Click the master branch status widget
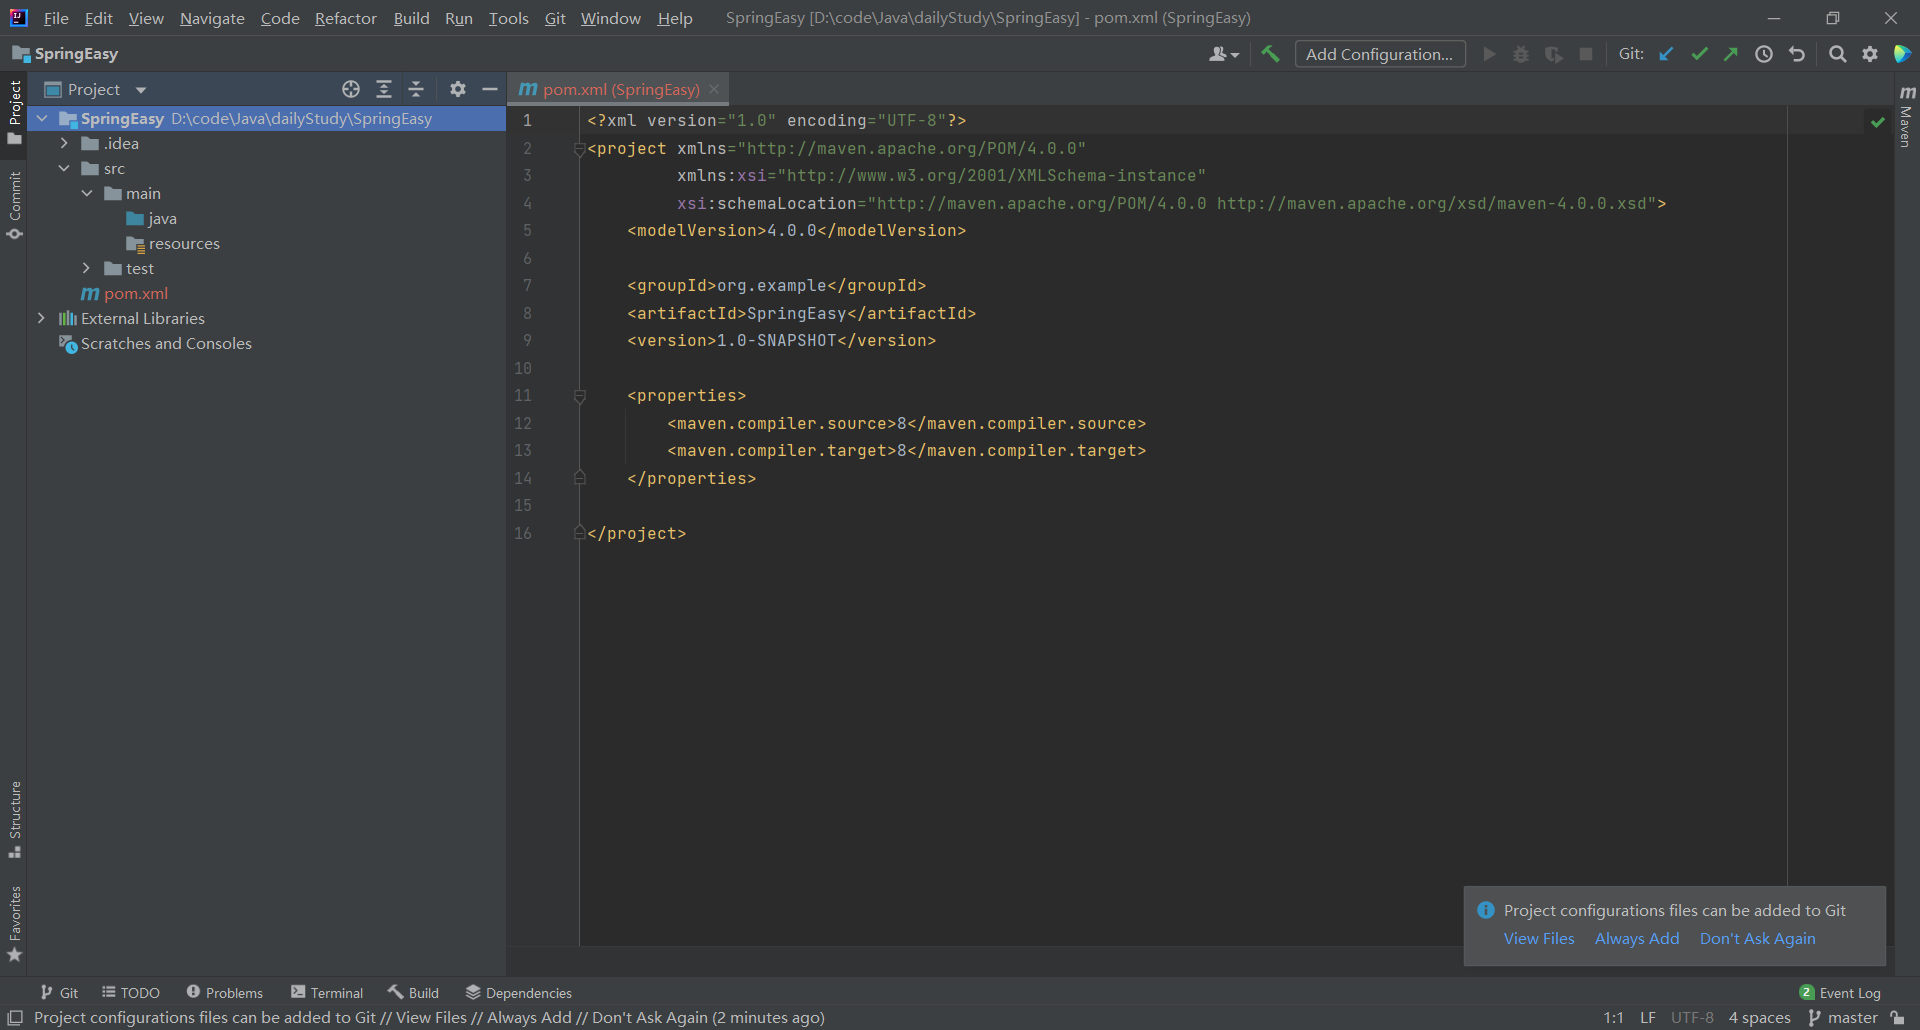 tap(1843, 1017)
